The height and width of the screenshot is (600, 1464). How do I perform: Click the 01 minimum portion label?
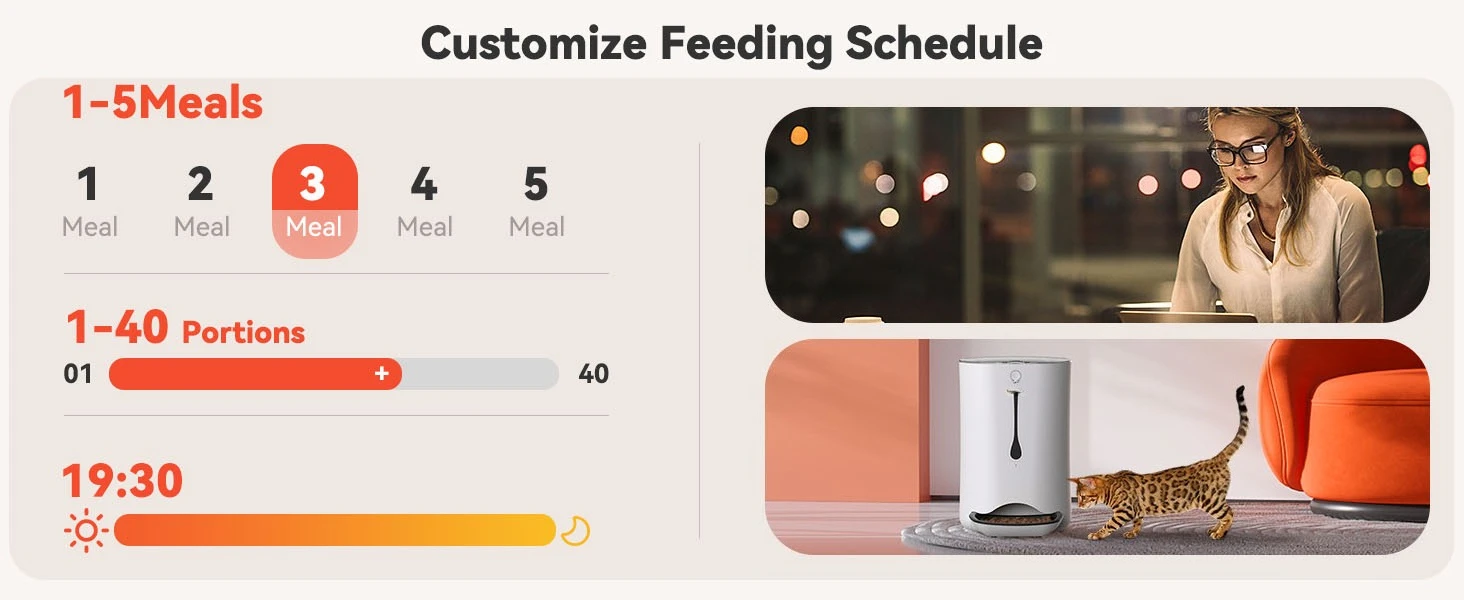click(x=78, y=374)
